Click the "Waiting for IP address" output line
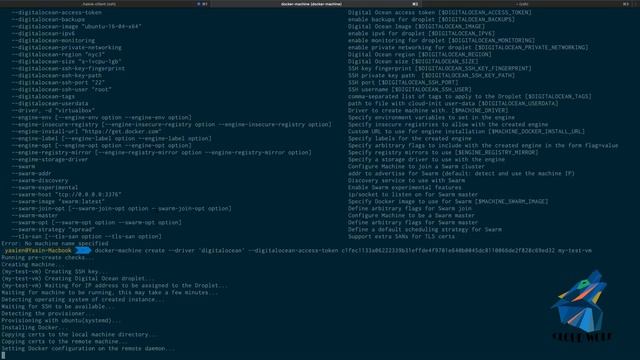Image resolution: width=640 pixels, height=360 pixels. pos(115,285)
